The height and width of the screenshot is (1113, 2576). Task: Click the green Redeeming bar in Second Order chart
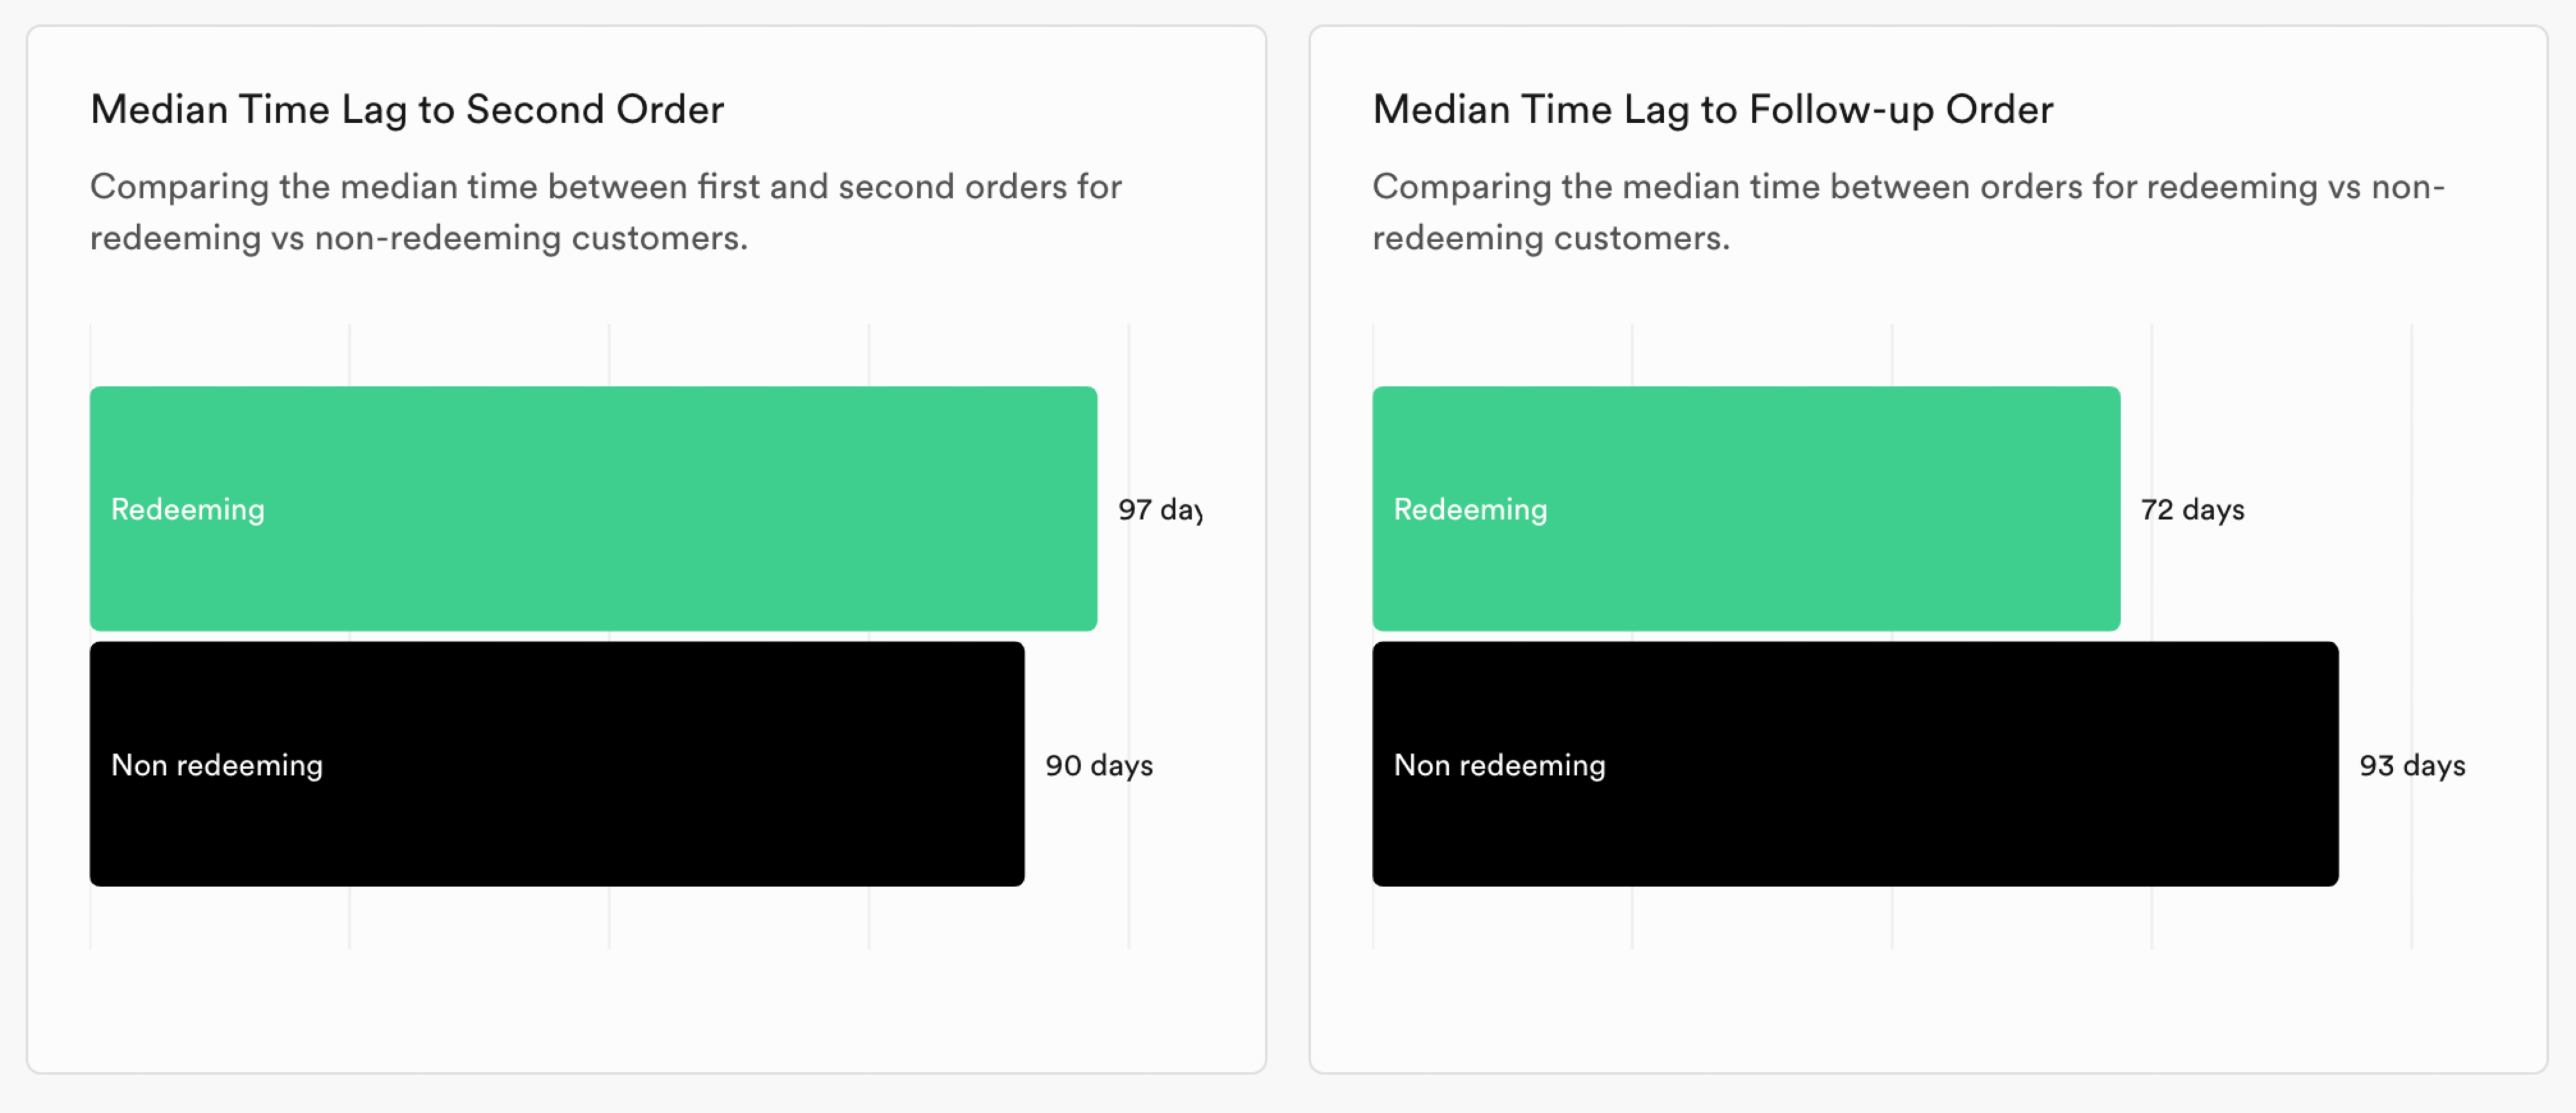(593, 508)
